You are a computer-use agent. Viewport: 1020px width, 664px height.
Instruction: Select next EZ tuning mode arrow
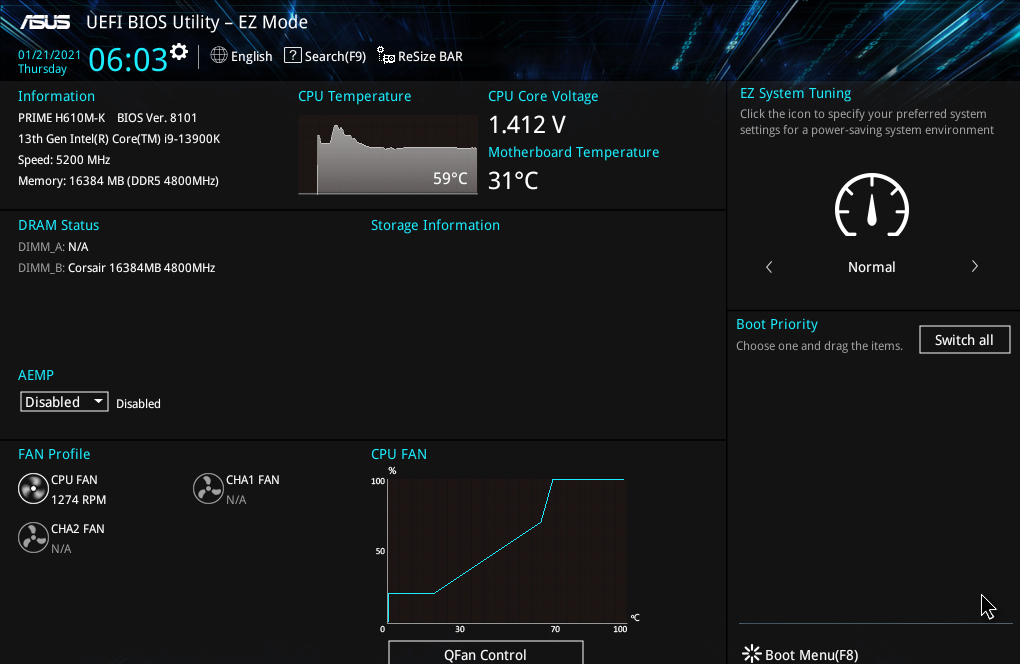click(974, 267)
